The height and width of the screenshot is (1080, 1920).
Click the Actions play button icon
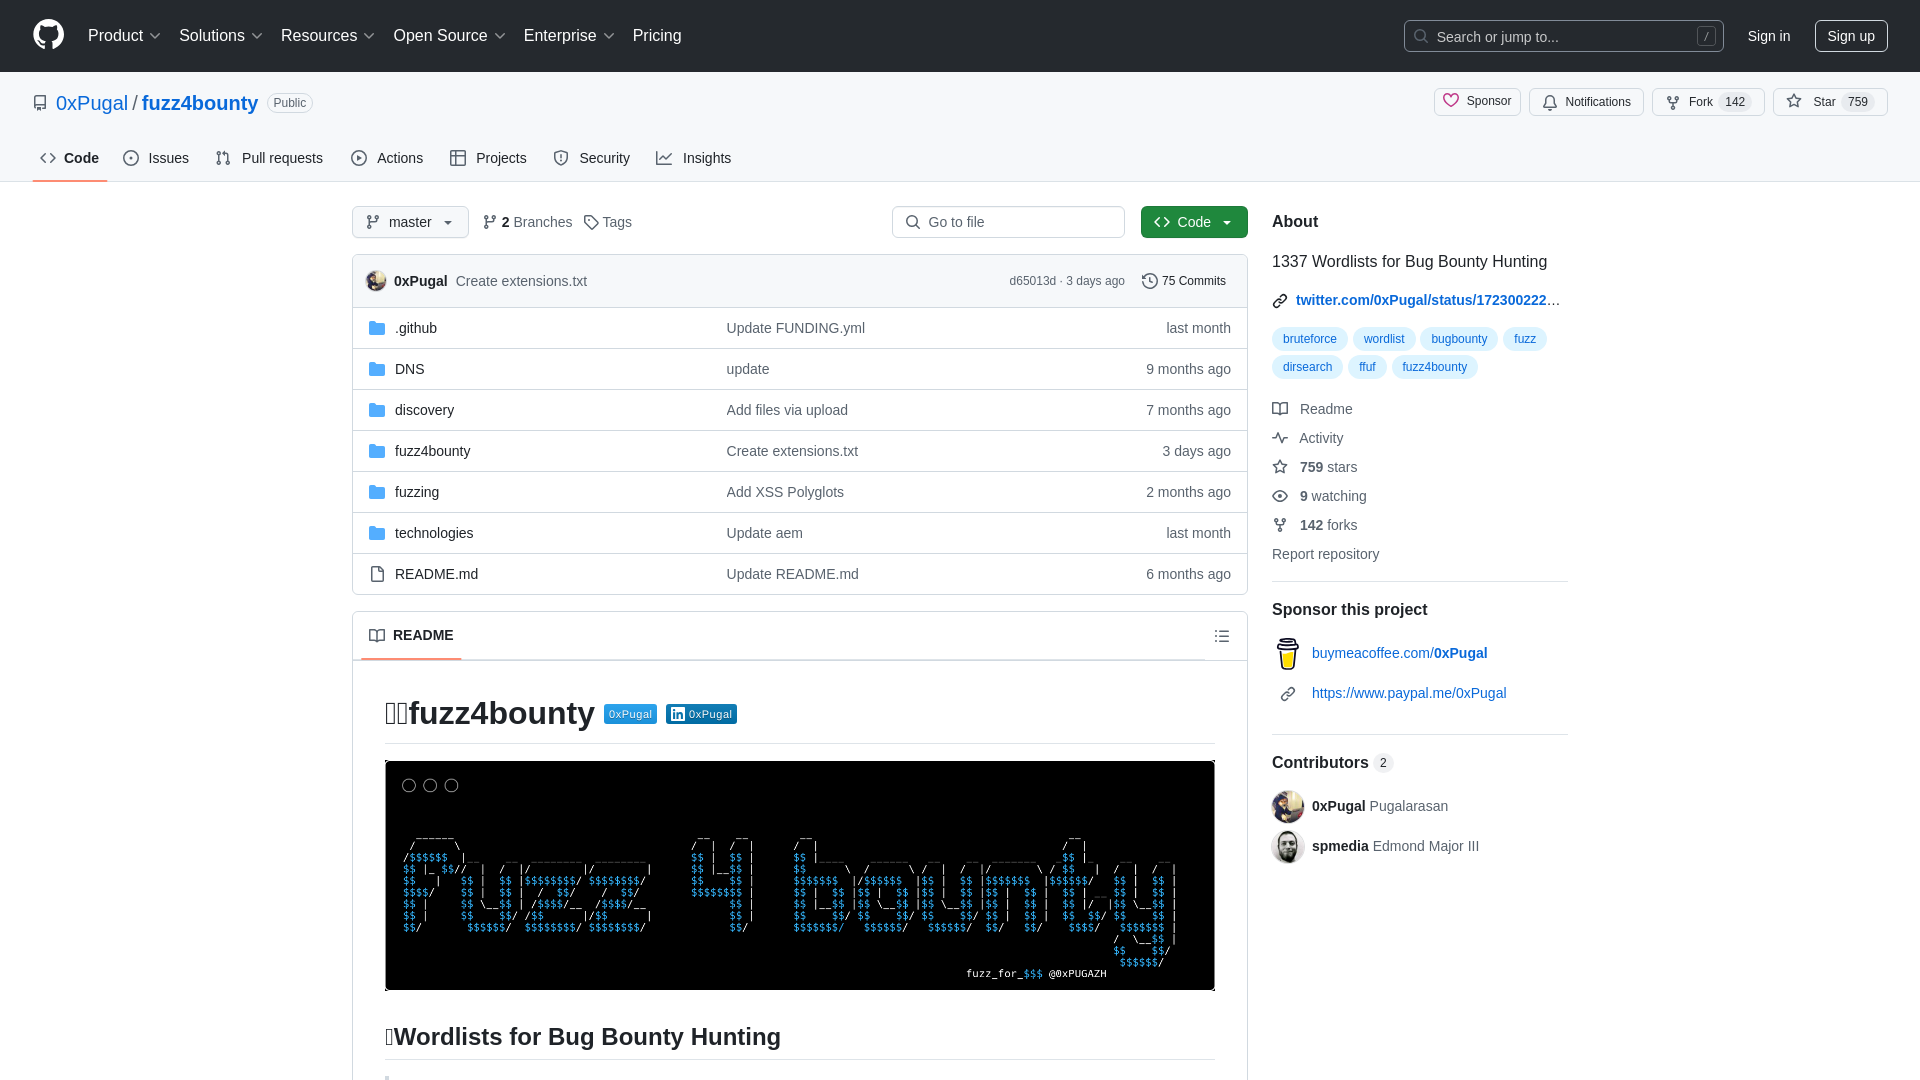pos(359,158)
